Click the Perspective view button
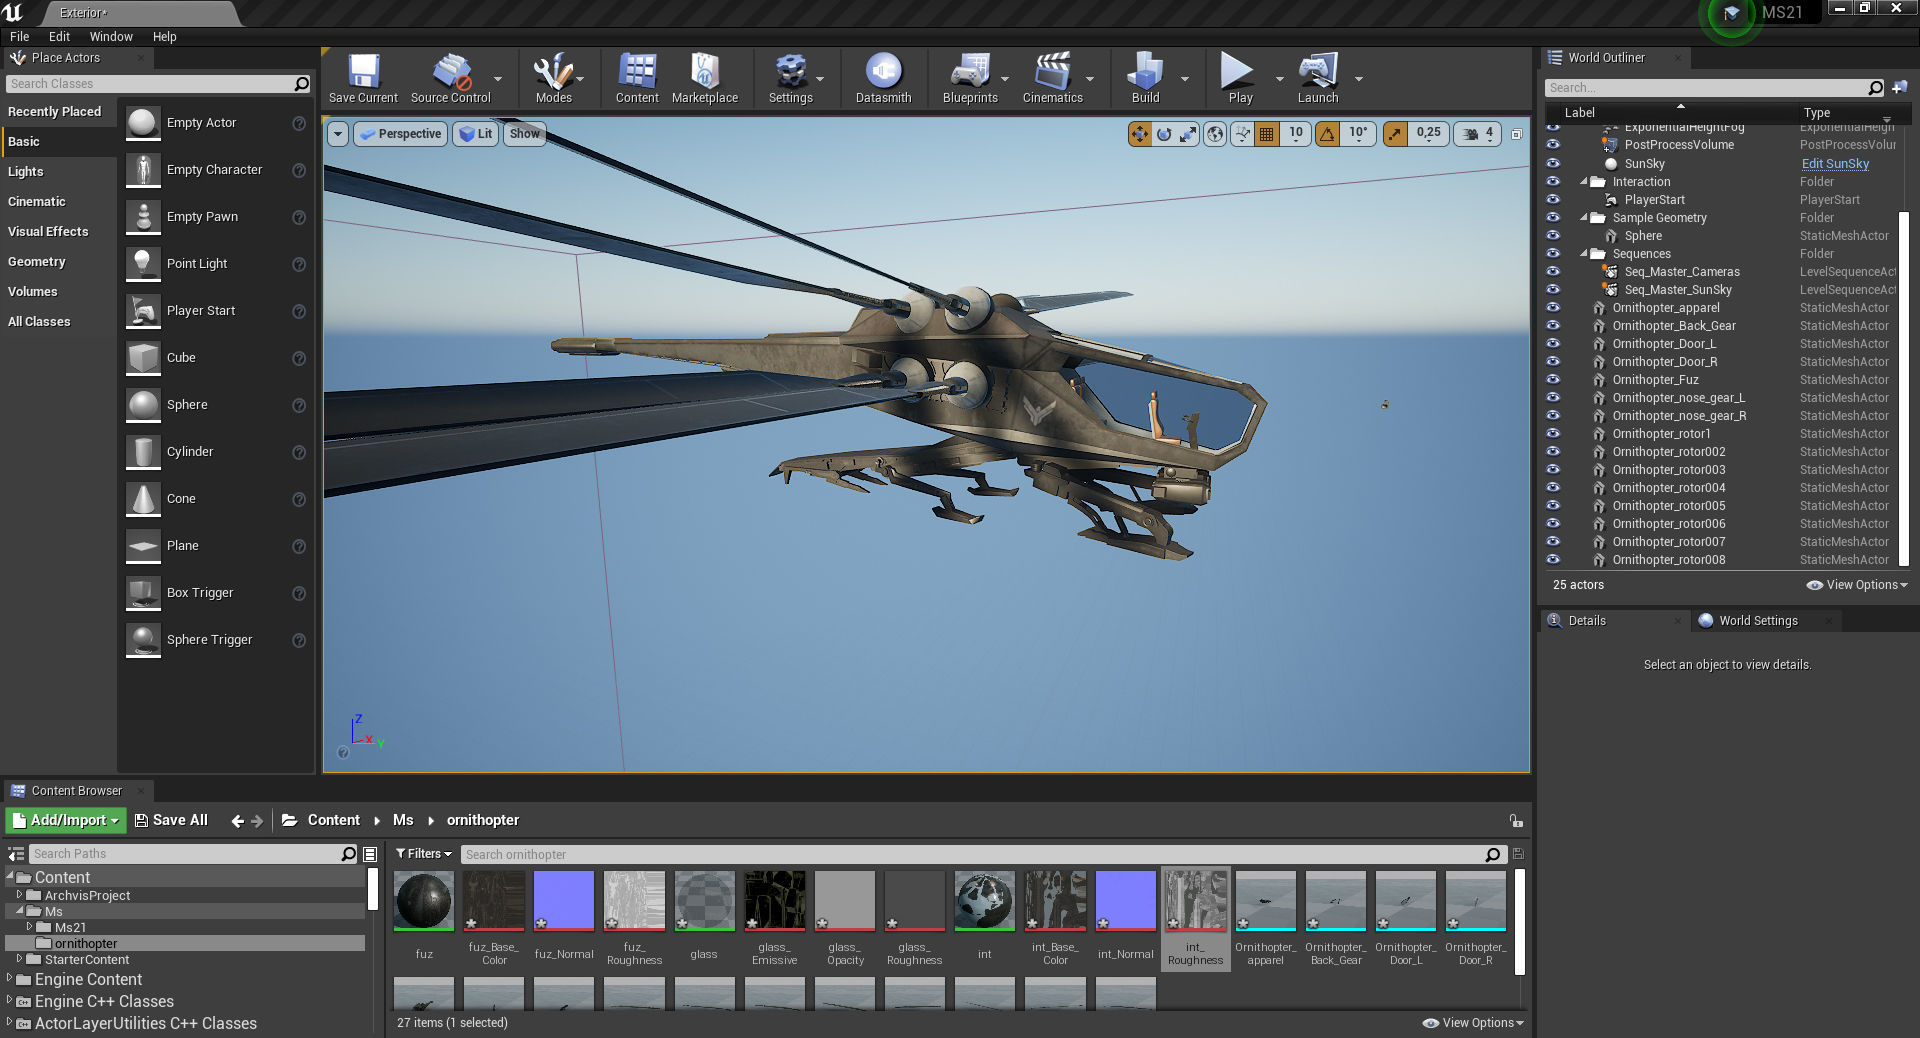This screenshot has height=1038, width=1920. [x=400, y=134]
